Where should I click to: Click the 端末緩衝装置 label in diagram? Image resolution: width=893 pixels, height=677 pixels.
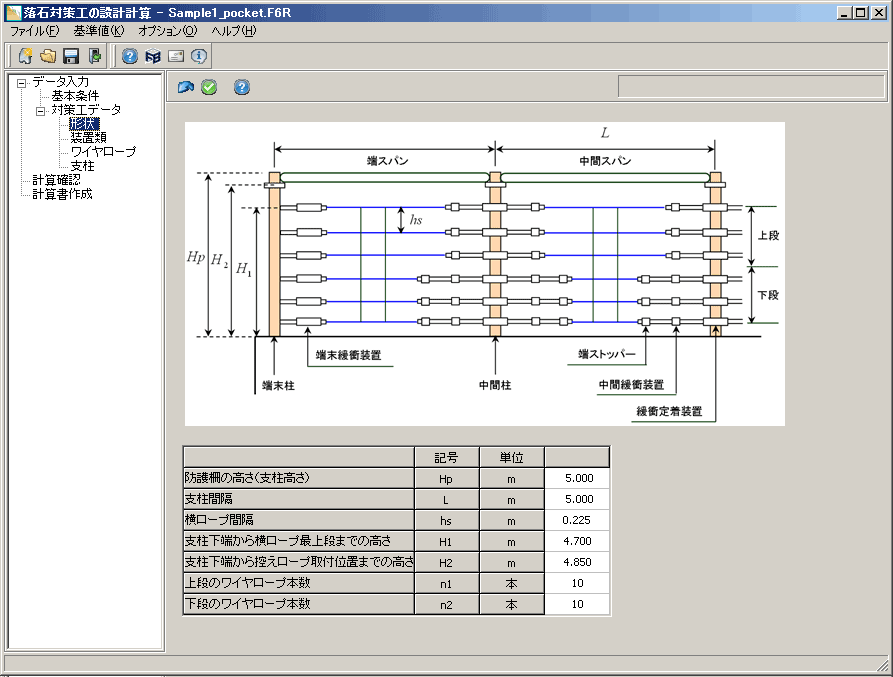point(348,355)
